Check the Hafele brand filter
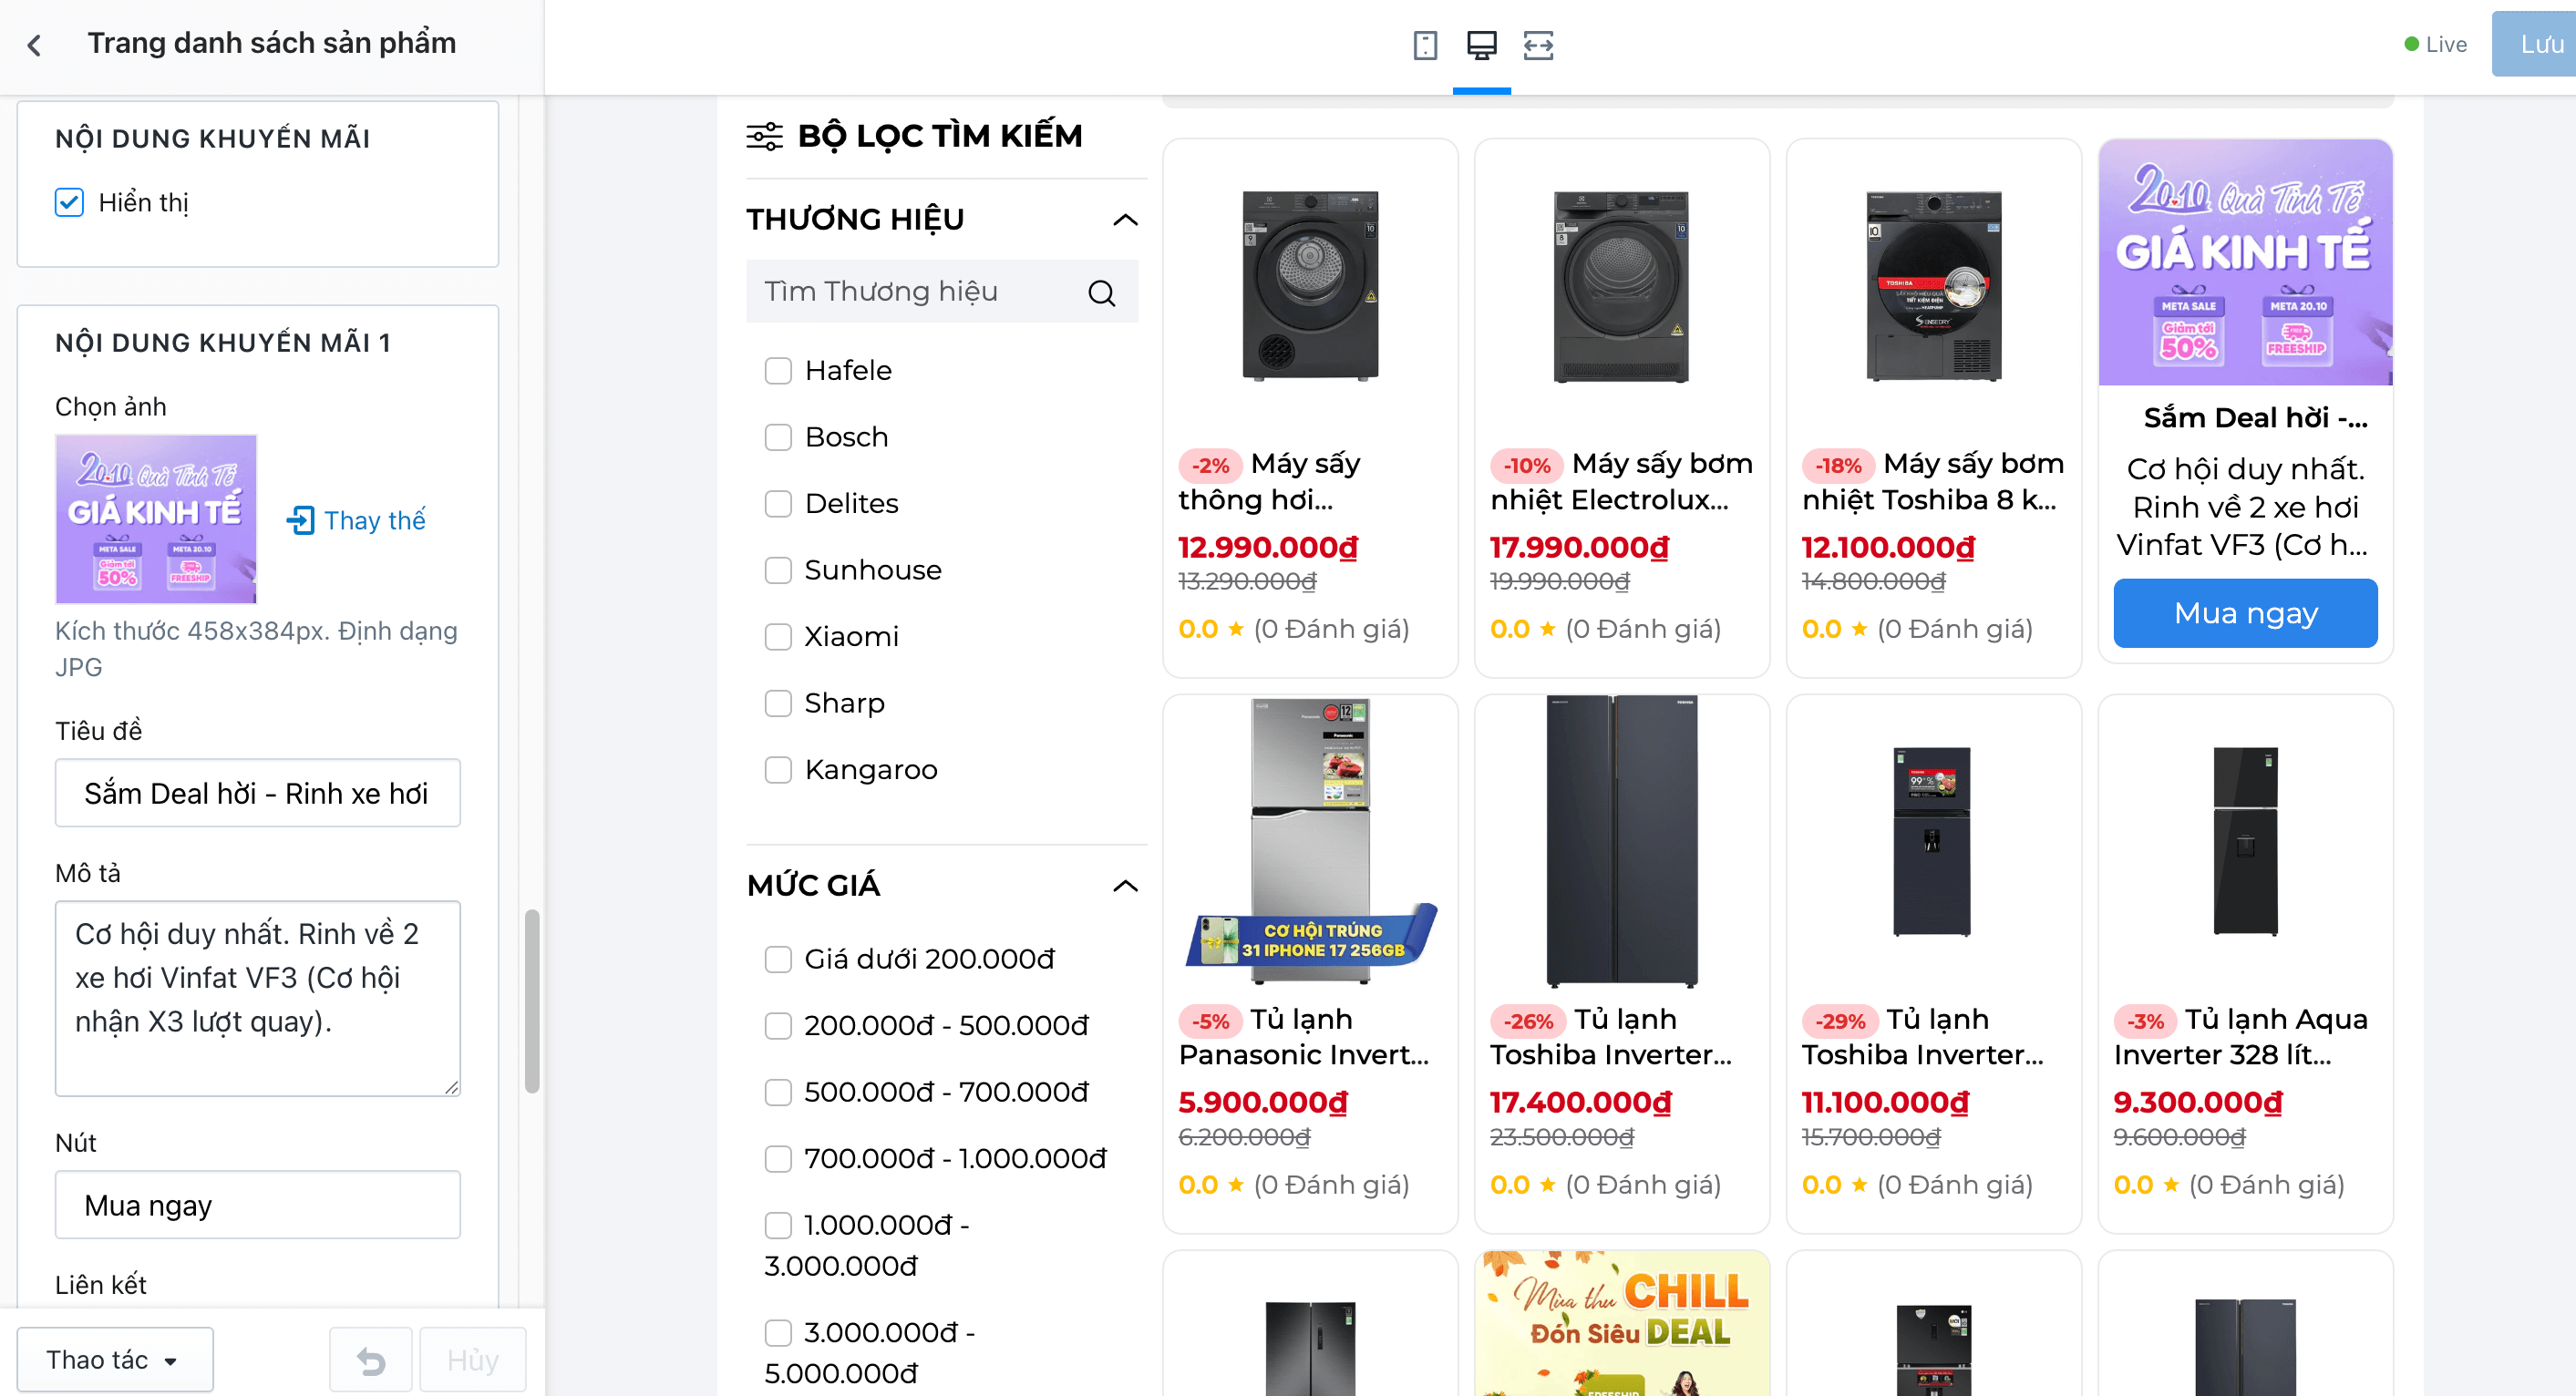Screen dimensions: 2576x1396 click(x=778, y=371)
